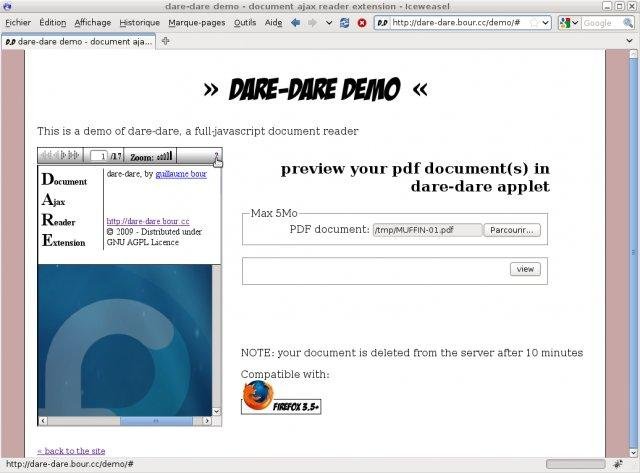
Task: Open the Fichier menu
Action: 18,23
